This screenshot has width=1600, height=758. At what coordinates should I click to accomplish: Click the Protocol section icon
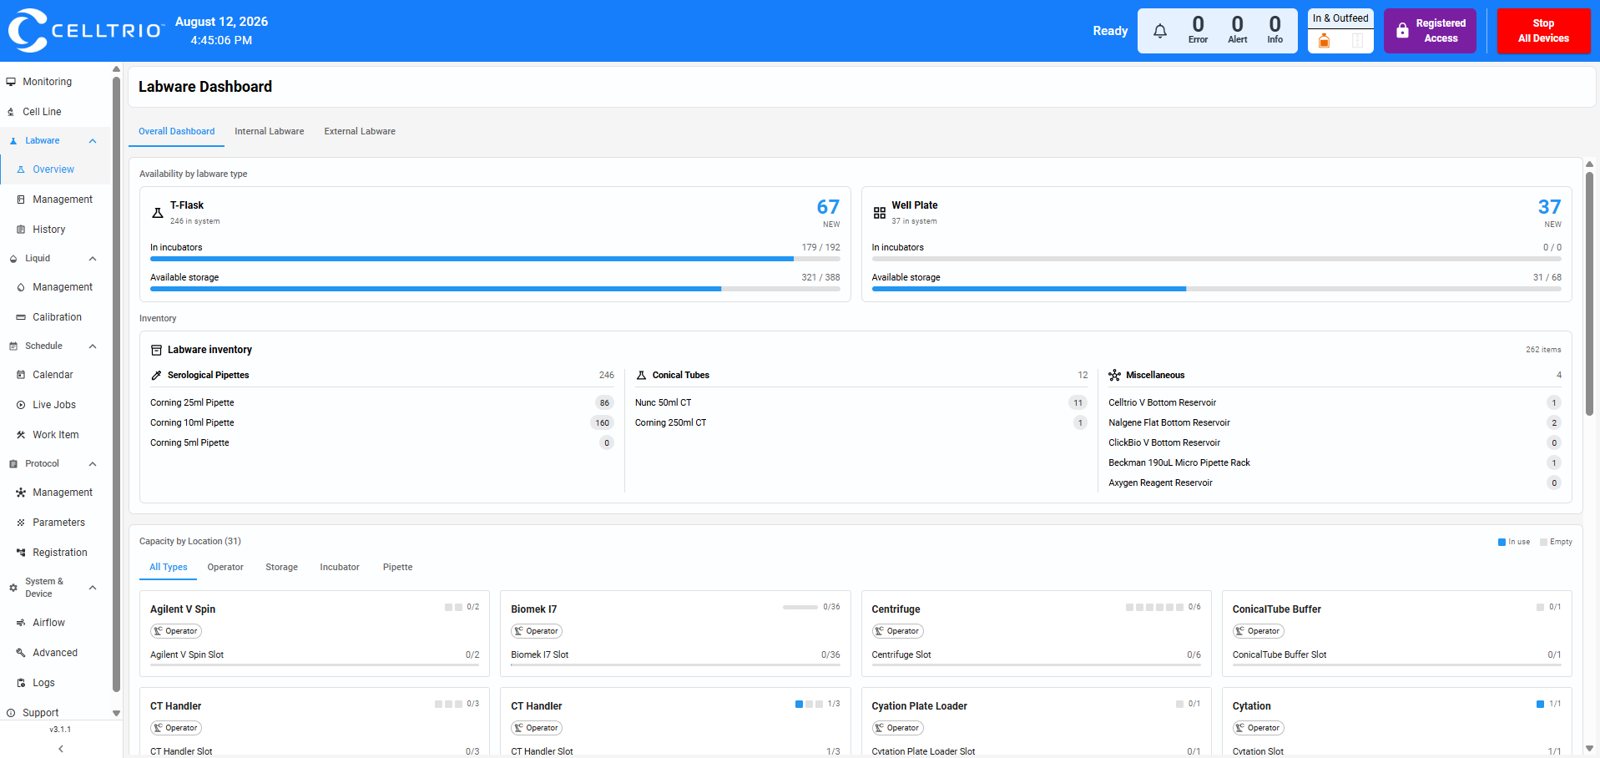click(13, 464)
